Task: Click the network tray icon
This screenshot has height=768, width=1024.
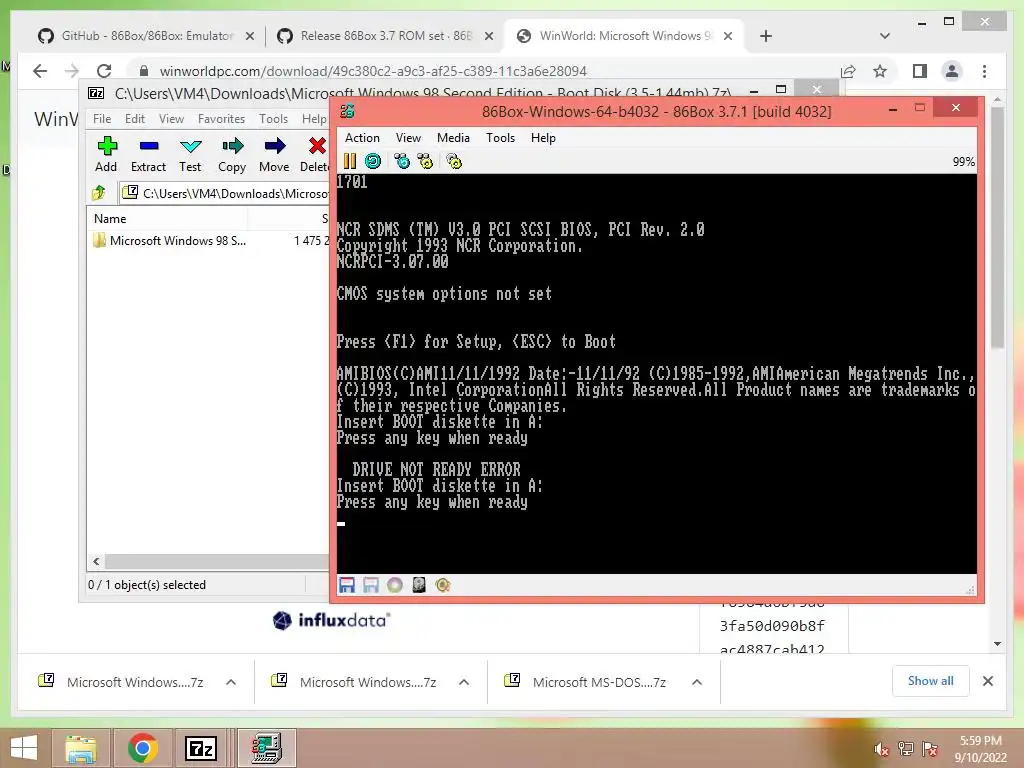Action: [x=906, y=749]
